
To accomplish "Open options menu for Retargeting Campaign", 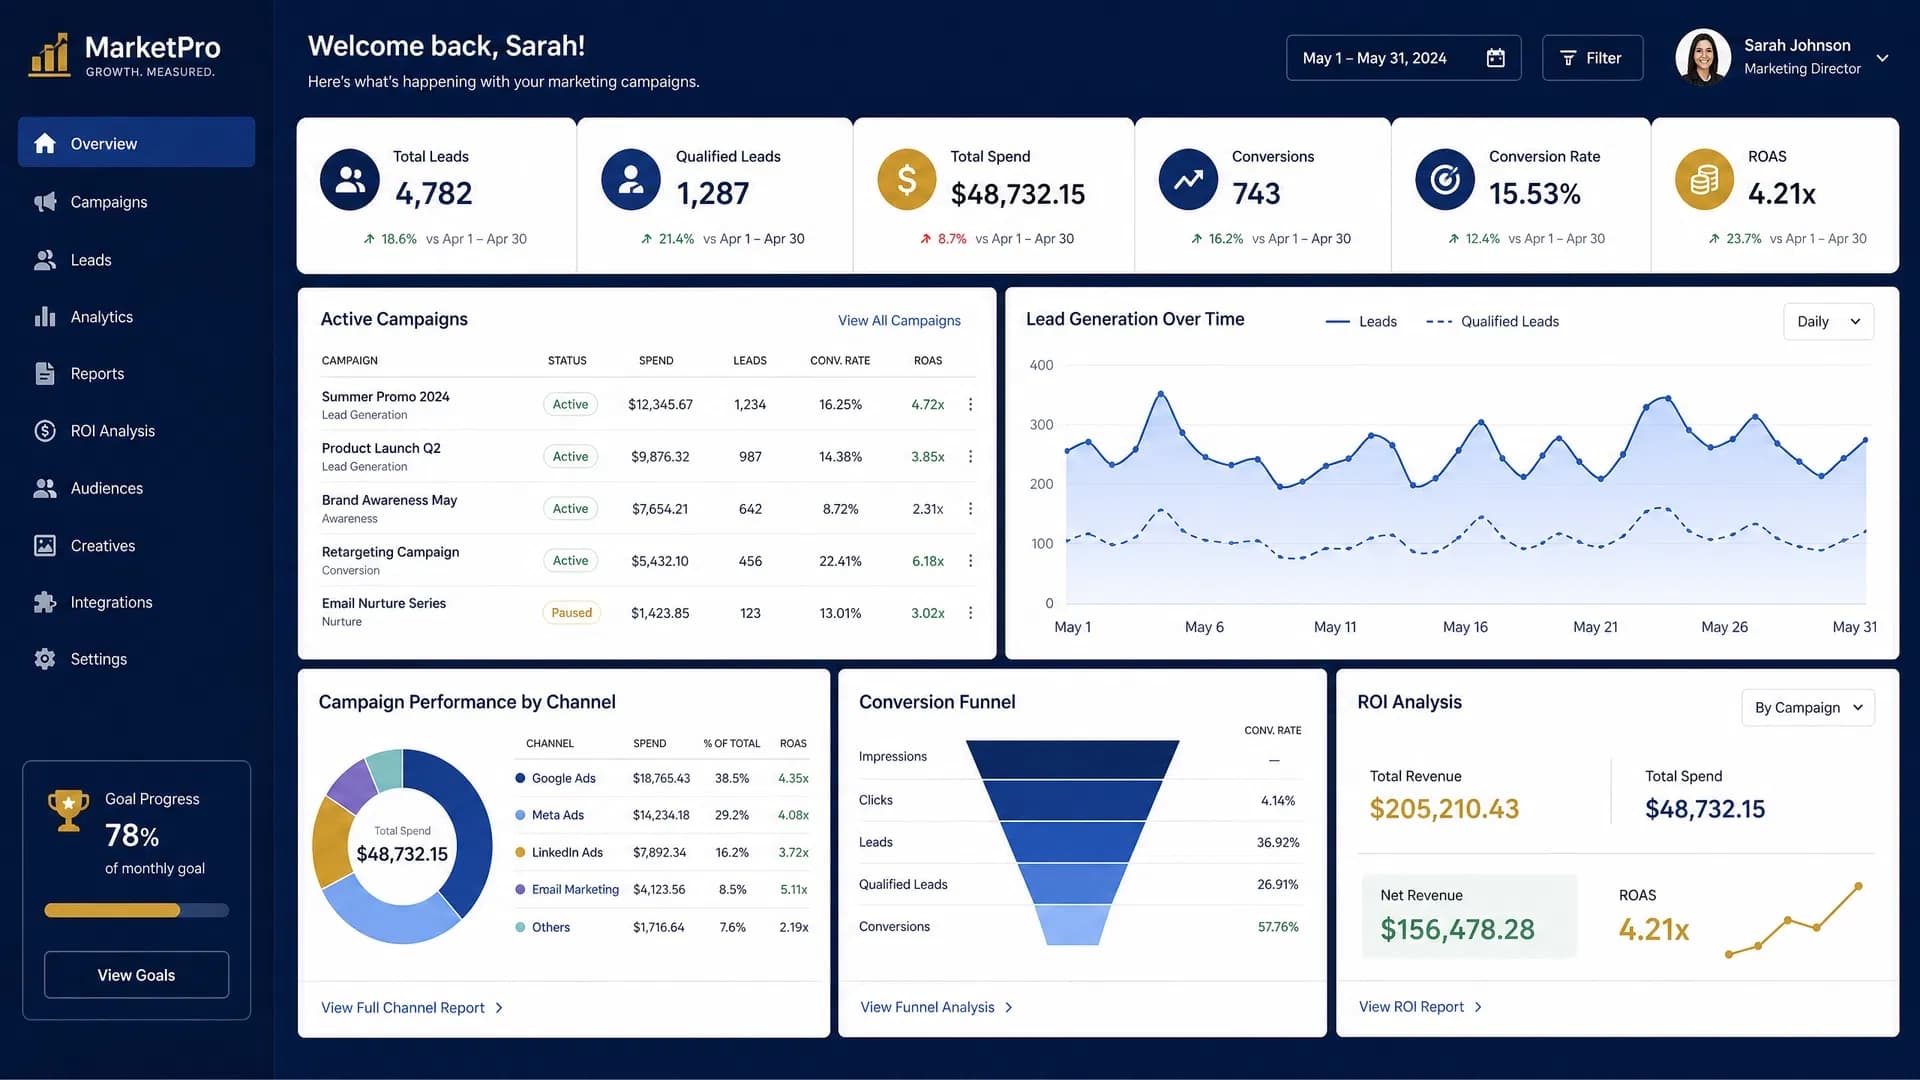I will click(x=970, y=561).
